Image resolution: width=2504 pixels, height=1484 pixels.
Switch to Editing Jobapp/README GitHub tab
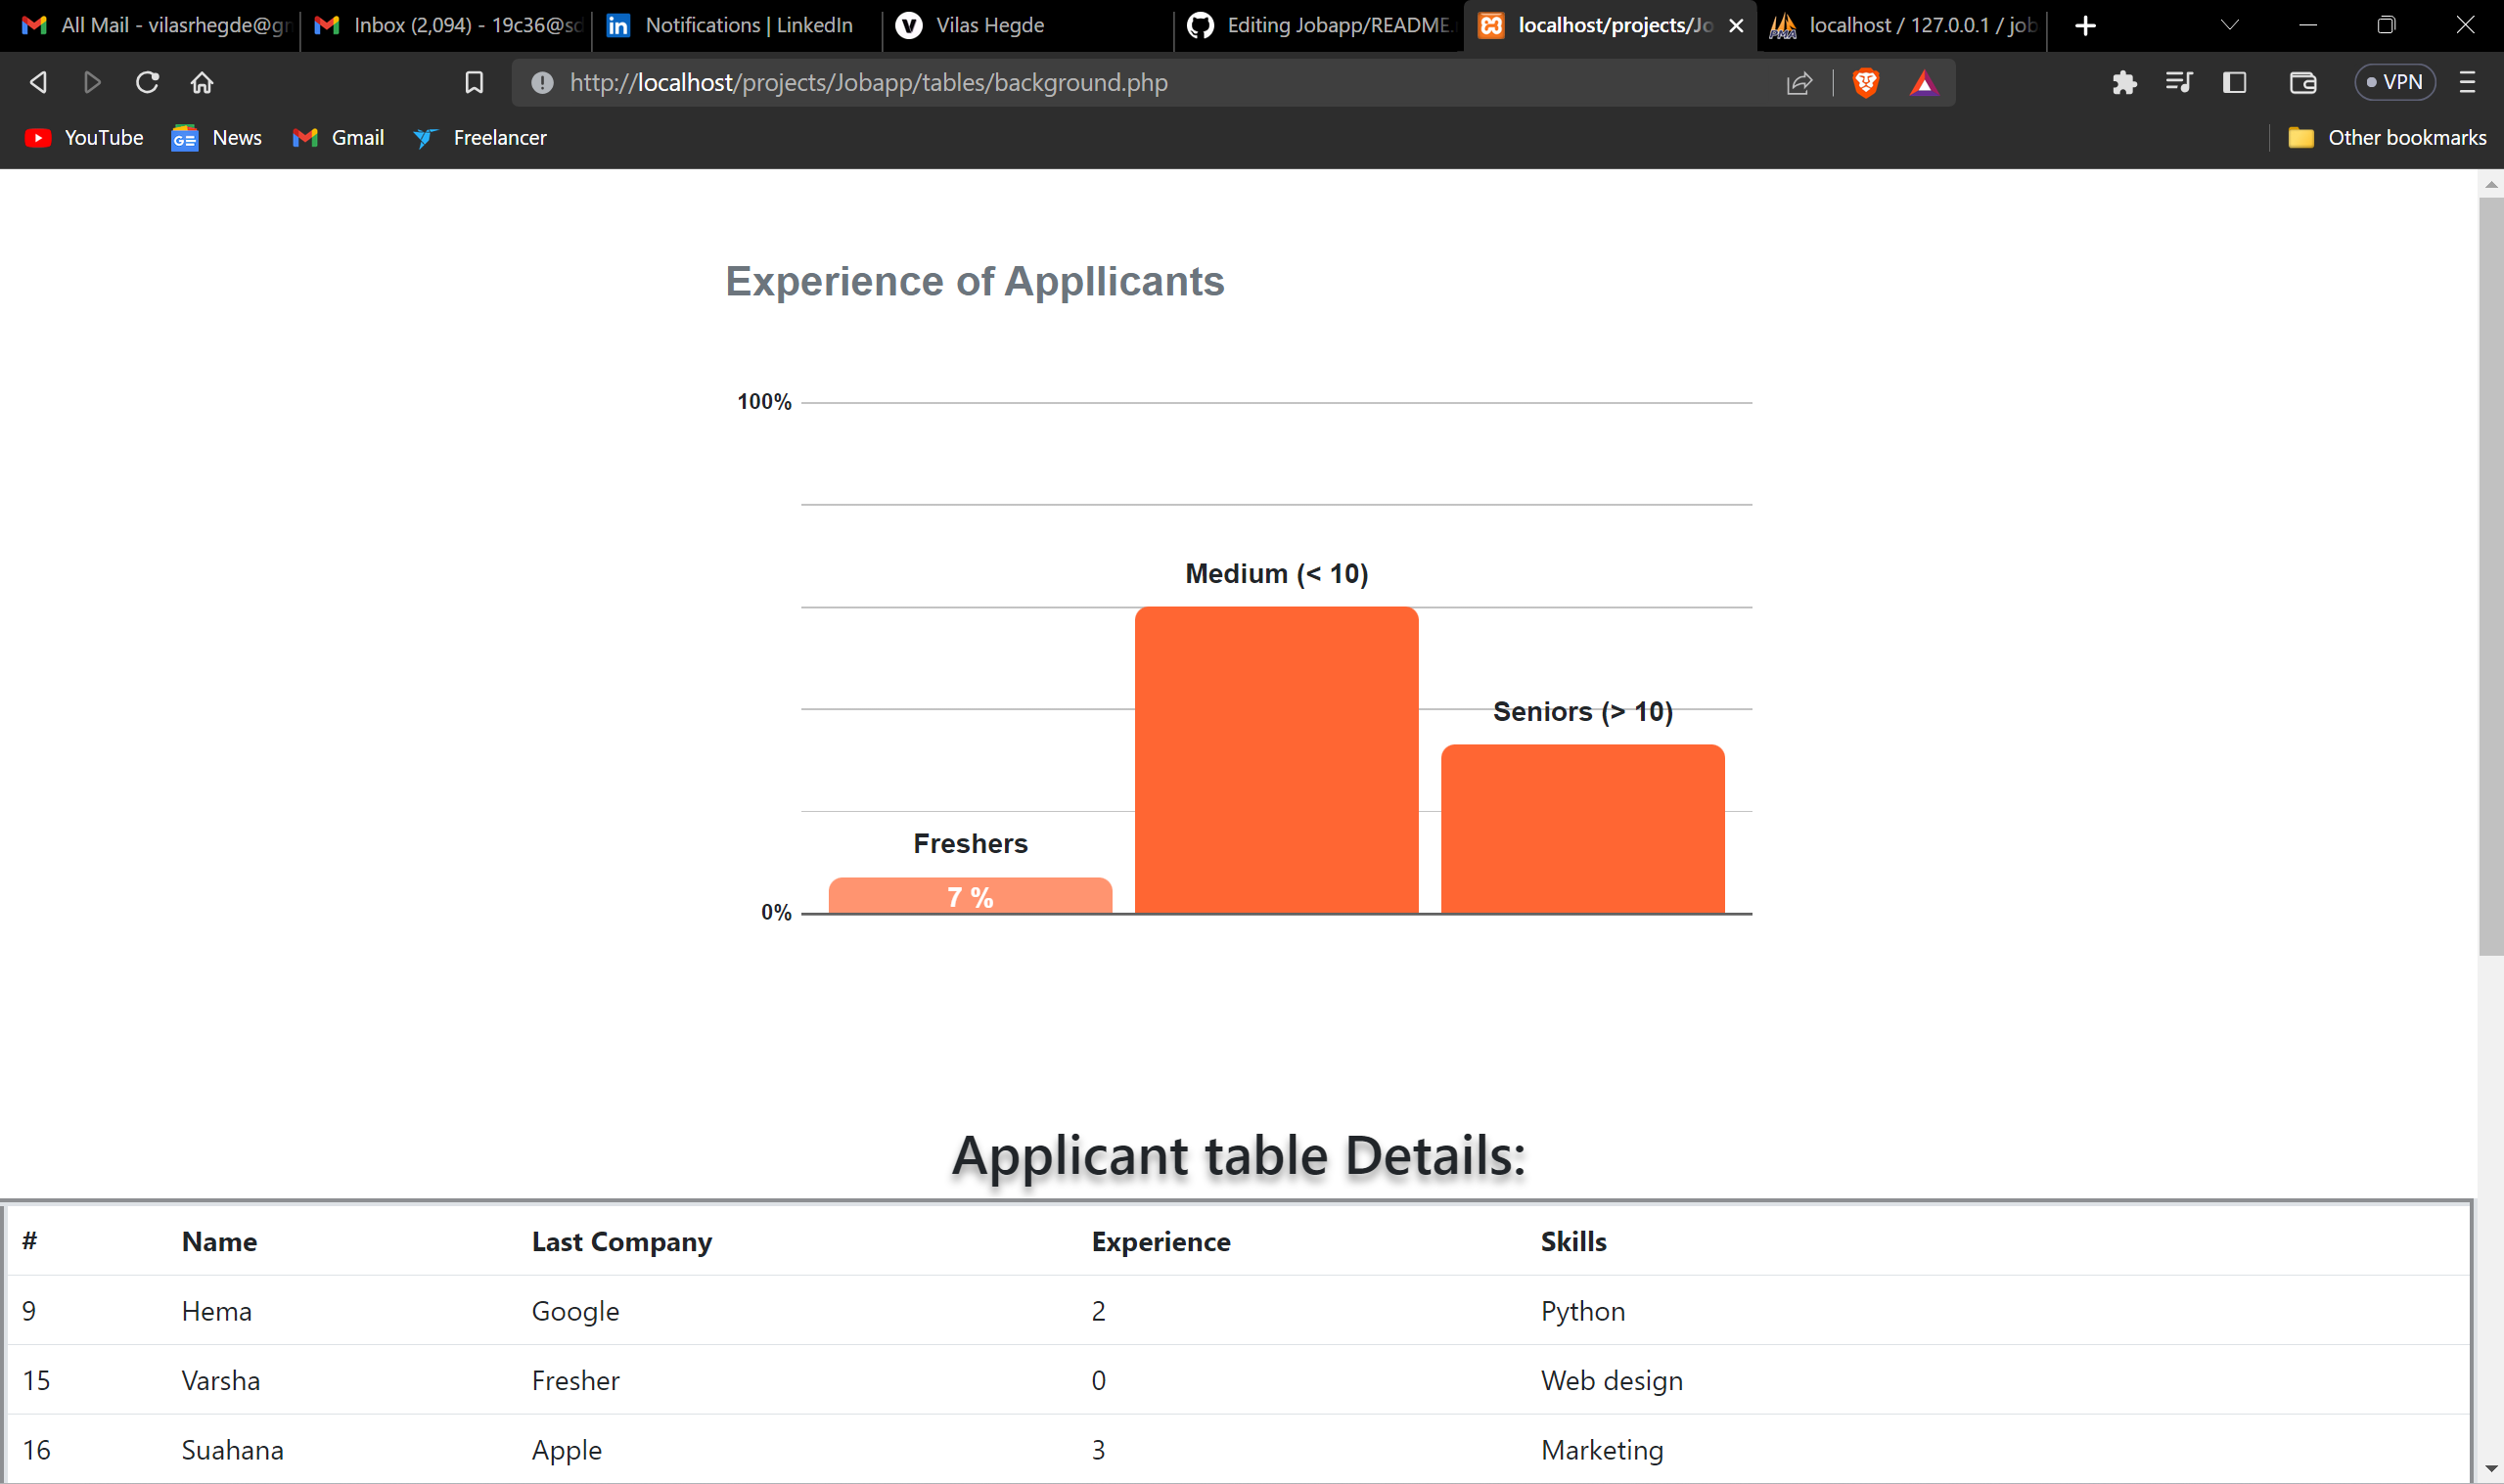1320,25
